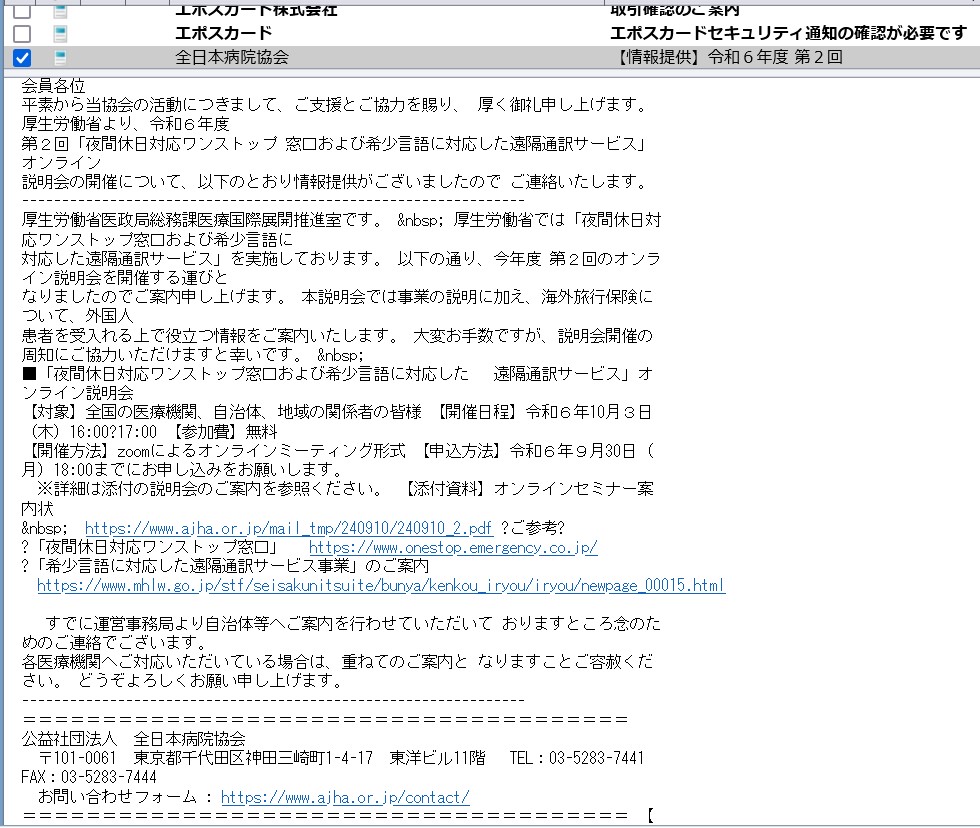Click the FAX：03-5283-7444 text
Screen dimensions: 980x828
point(89,777)
